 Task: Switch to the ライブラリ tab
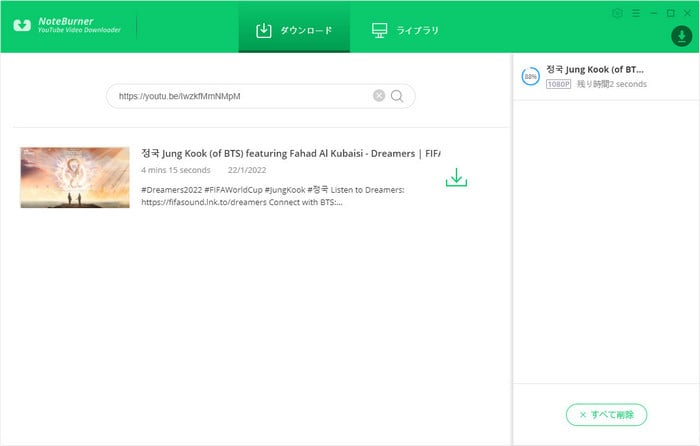[405, 30]
